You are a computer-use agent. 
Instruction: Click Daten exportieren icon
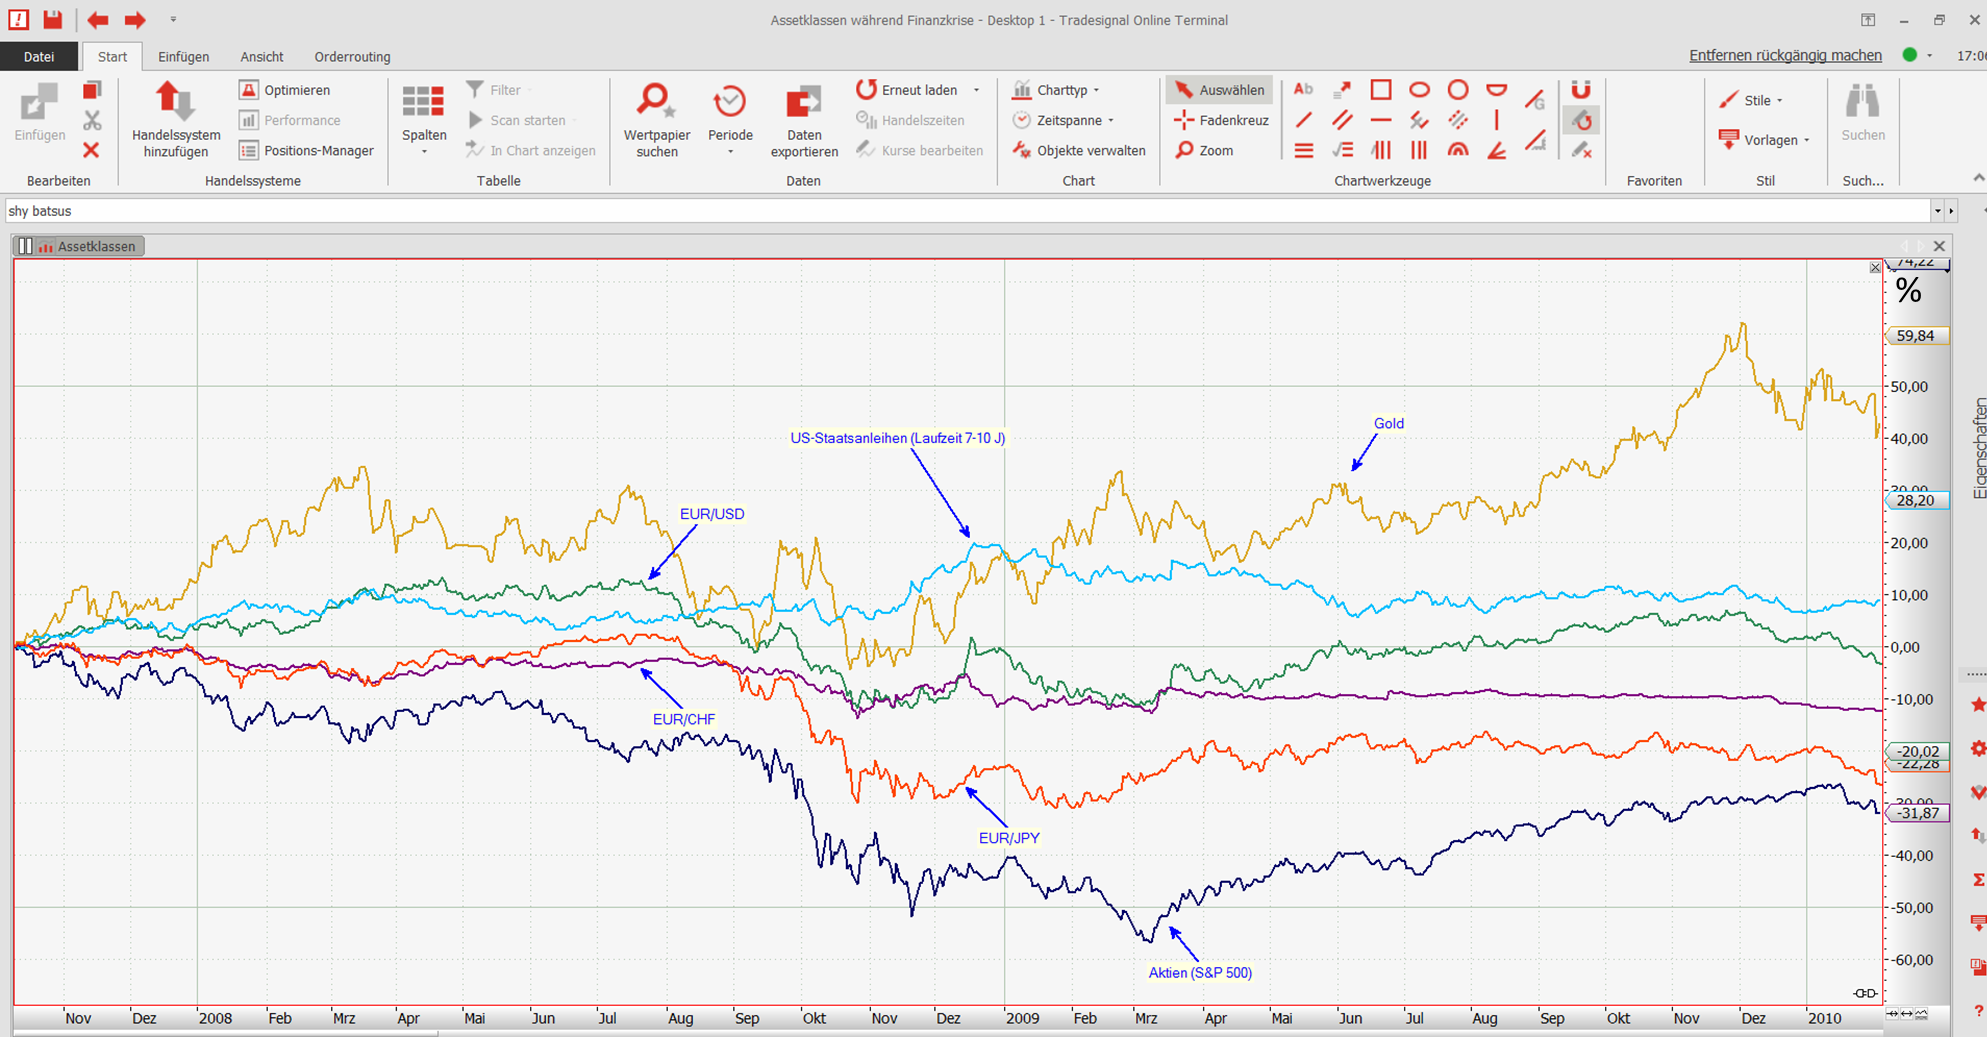point(803,103)
